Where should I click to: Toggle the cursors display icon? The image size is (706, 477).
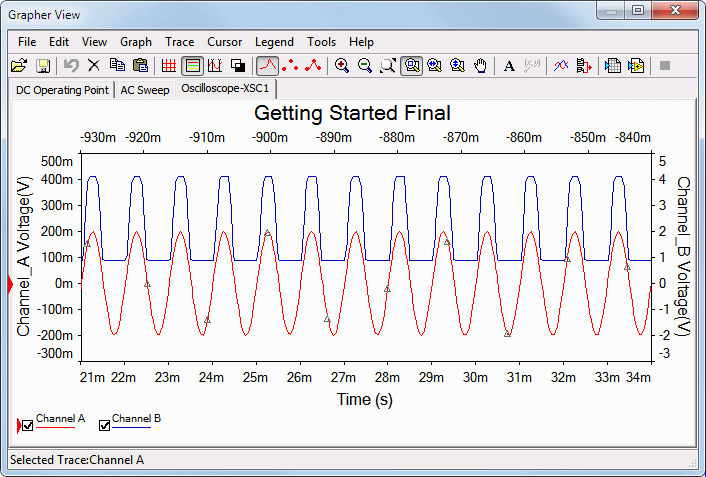coord(215,66)
